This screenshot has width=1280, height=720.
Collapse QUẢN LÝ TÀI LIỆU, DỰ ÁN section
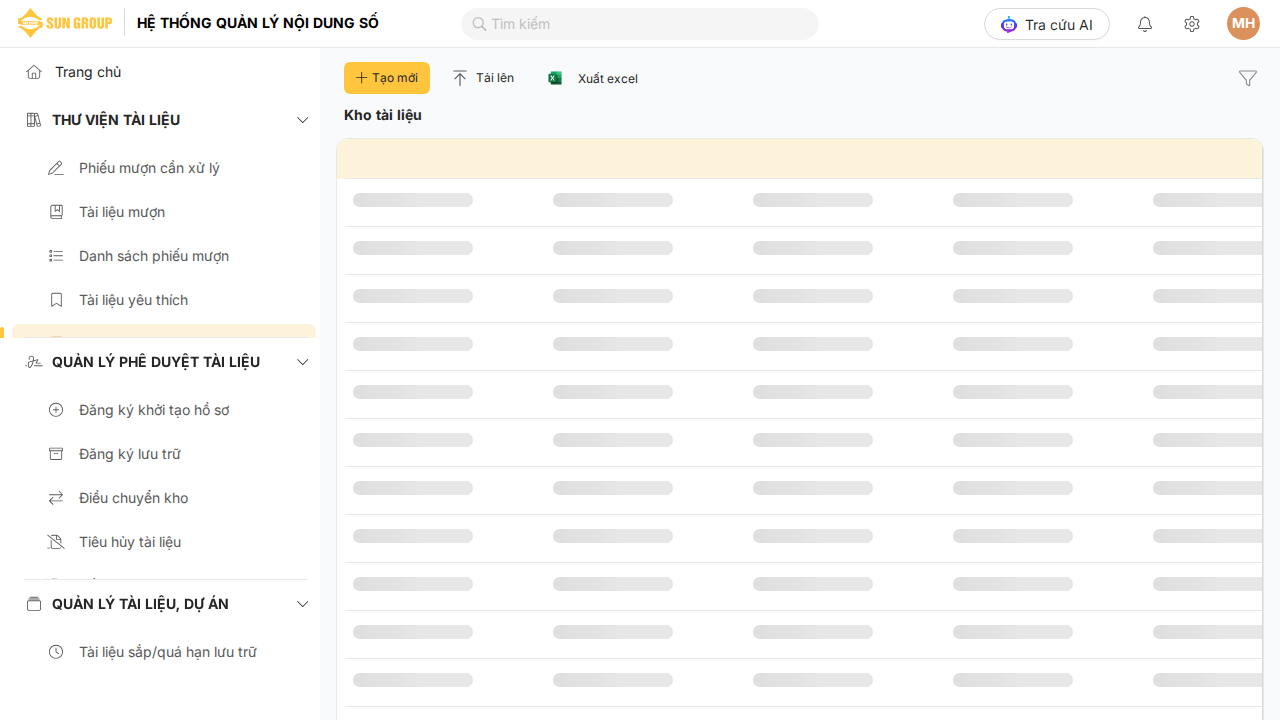click(x=303, y=604)
